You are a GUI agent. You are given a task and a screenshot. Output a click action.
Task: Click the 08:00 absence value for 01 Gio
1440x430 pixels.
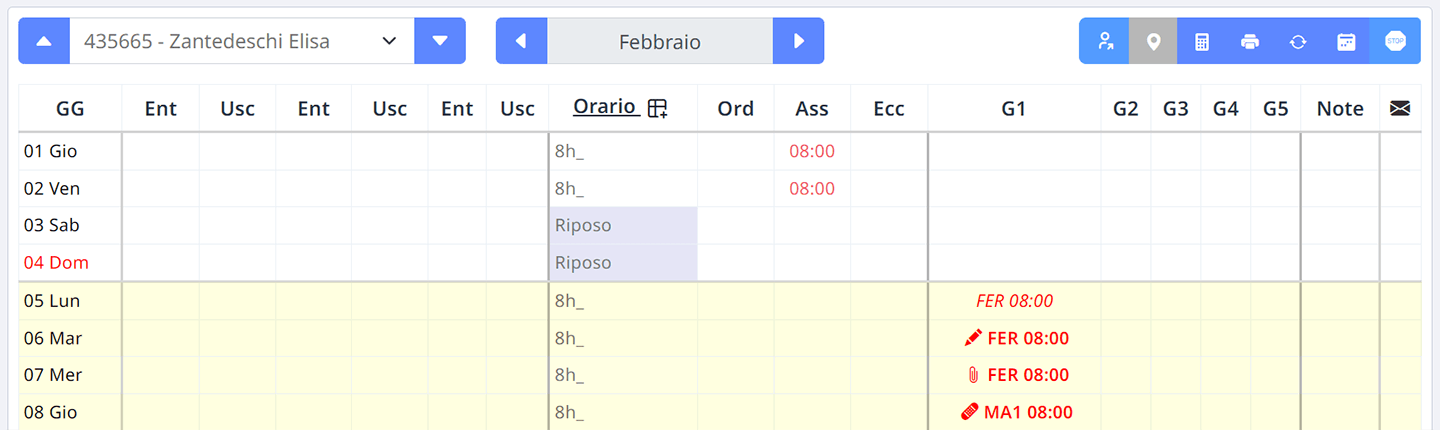coord(812,152)
